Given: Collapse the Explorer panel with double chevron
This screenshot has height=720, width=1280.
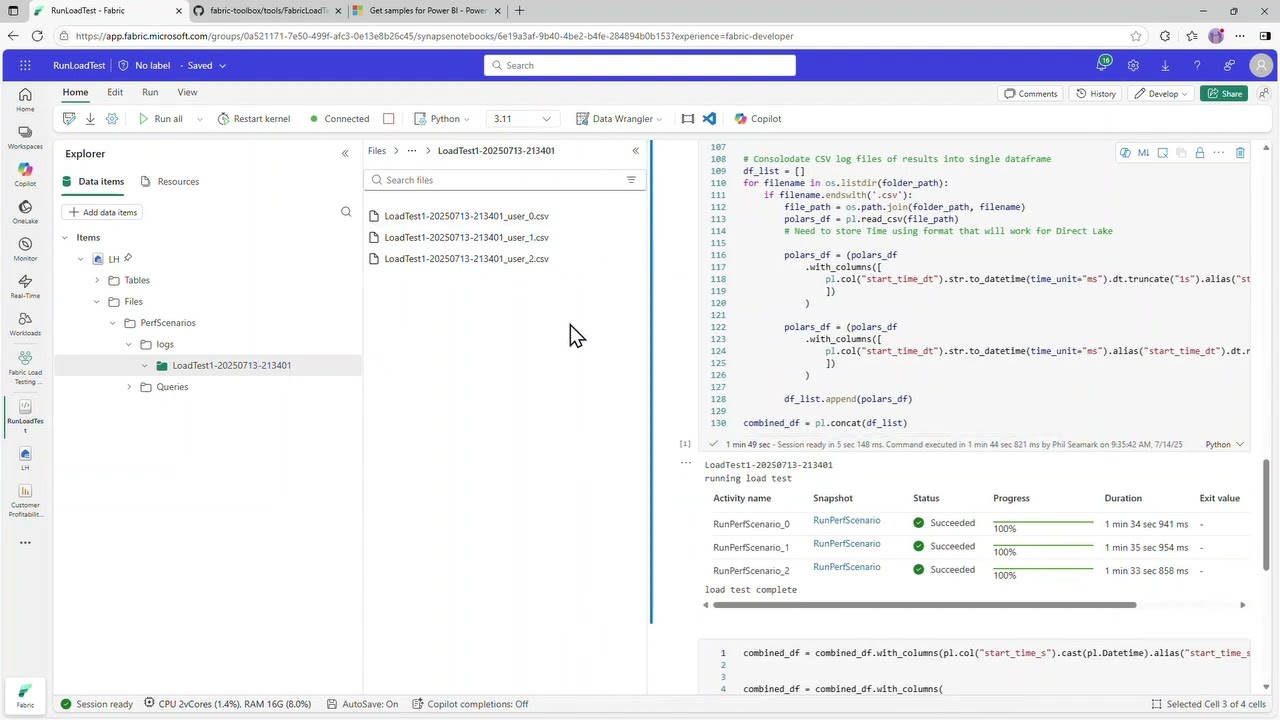Looking at the screenshot, I should point(345,153).
